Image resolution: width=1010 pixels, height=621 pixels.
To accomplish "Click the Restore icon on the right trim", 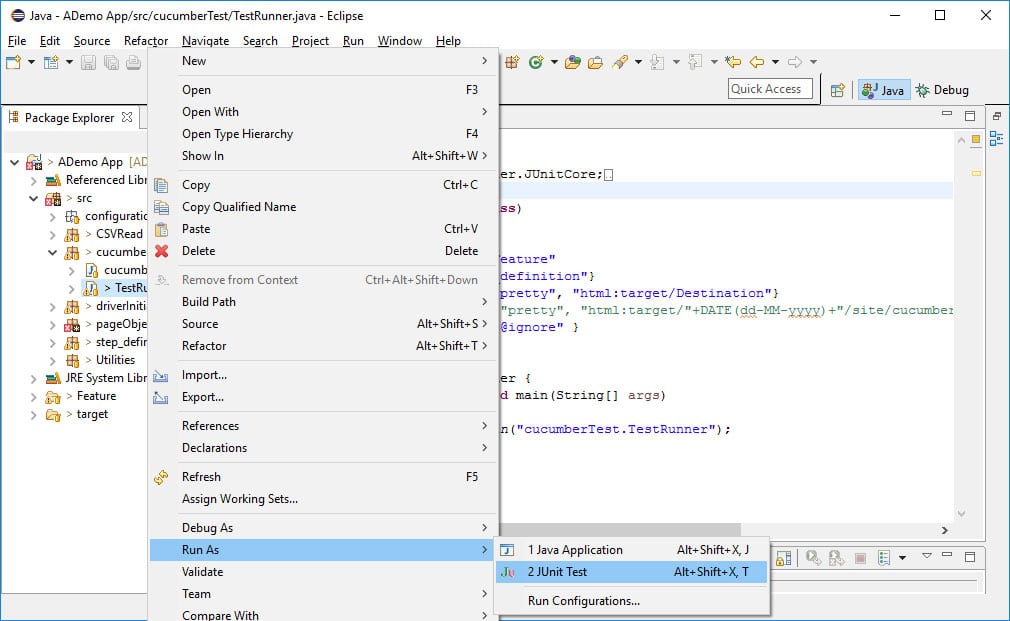I will pyautogui.click(x=996, y=116).
